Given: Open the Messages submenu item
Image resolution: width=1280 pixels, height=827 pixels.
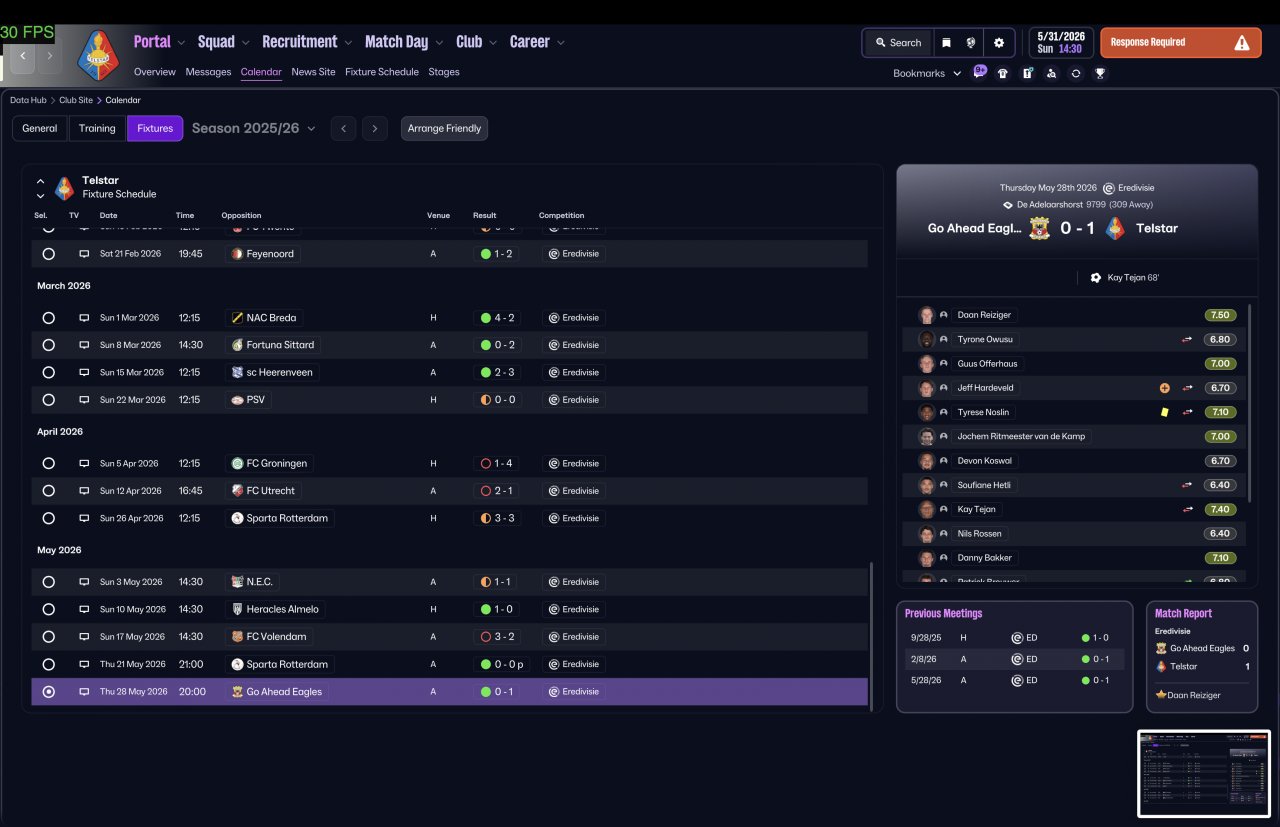Looking at the screenshot, I should pos(208,72).
